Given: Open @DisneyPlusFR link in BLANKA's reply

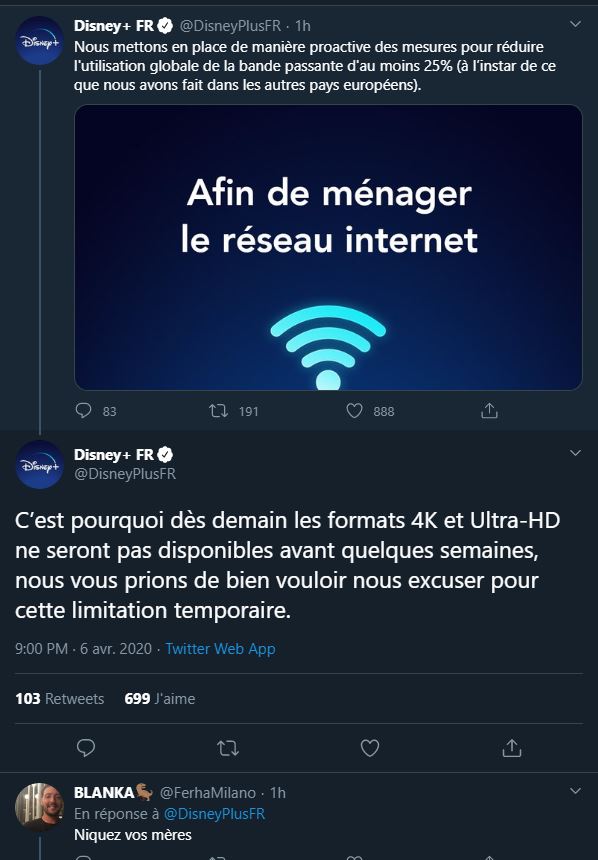Looking at the screenshot, I should [x=215, y=814].
